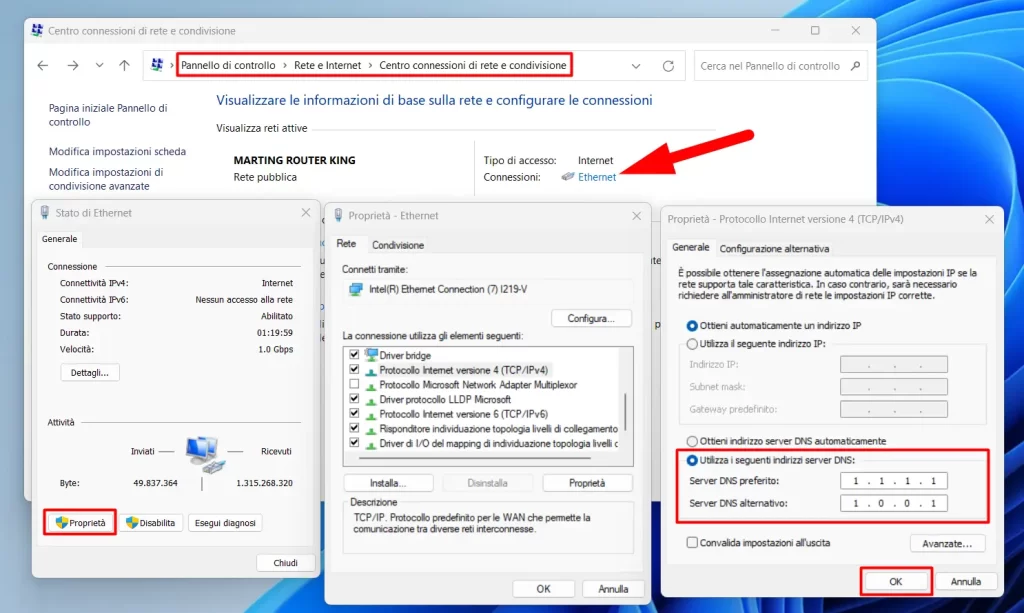This screenshot has width=1024, height=613.
Task: Click the network computers activity icon
Action: tap(205, 454)
